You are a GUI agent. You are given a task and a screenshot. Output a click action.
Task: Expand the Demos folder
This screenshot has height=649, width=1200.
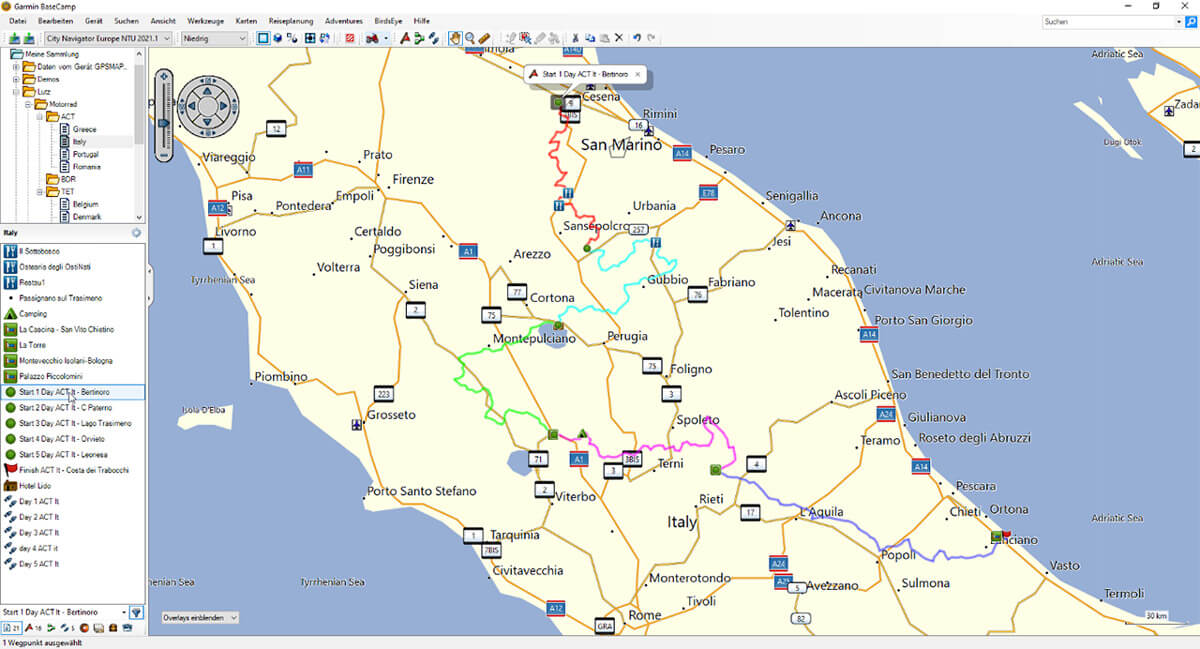pos(16,79)
